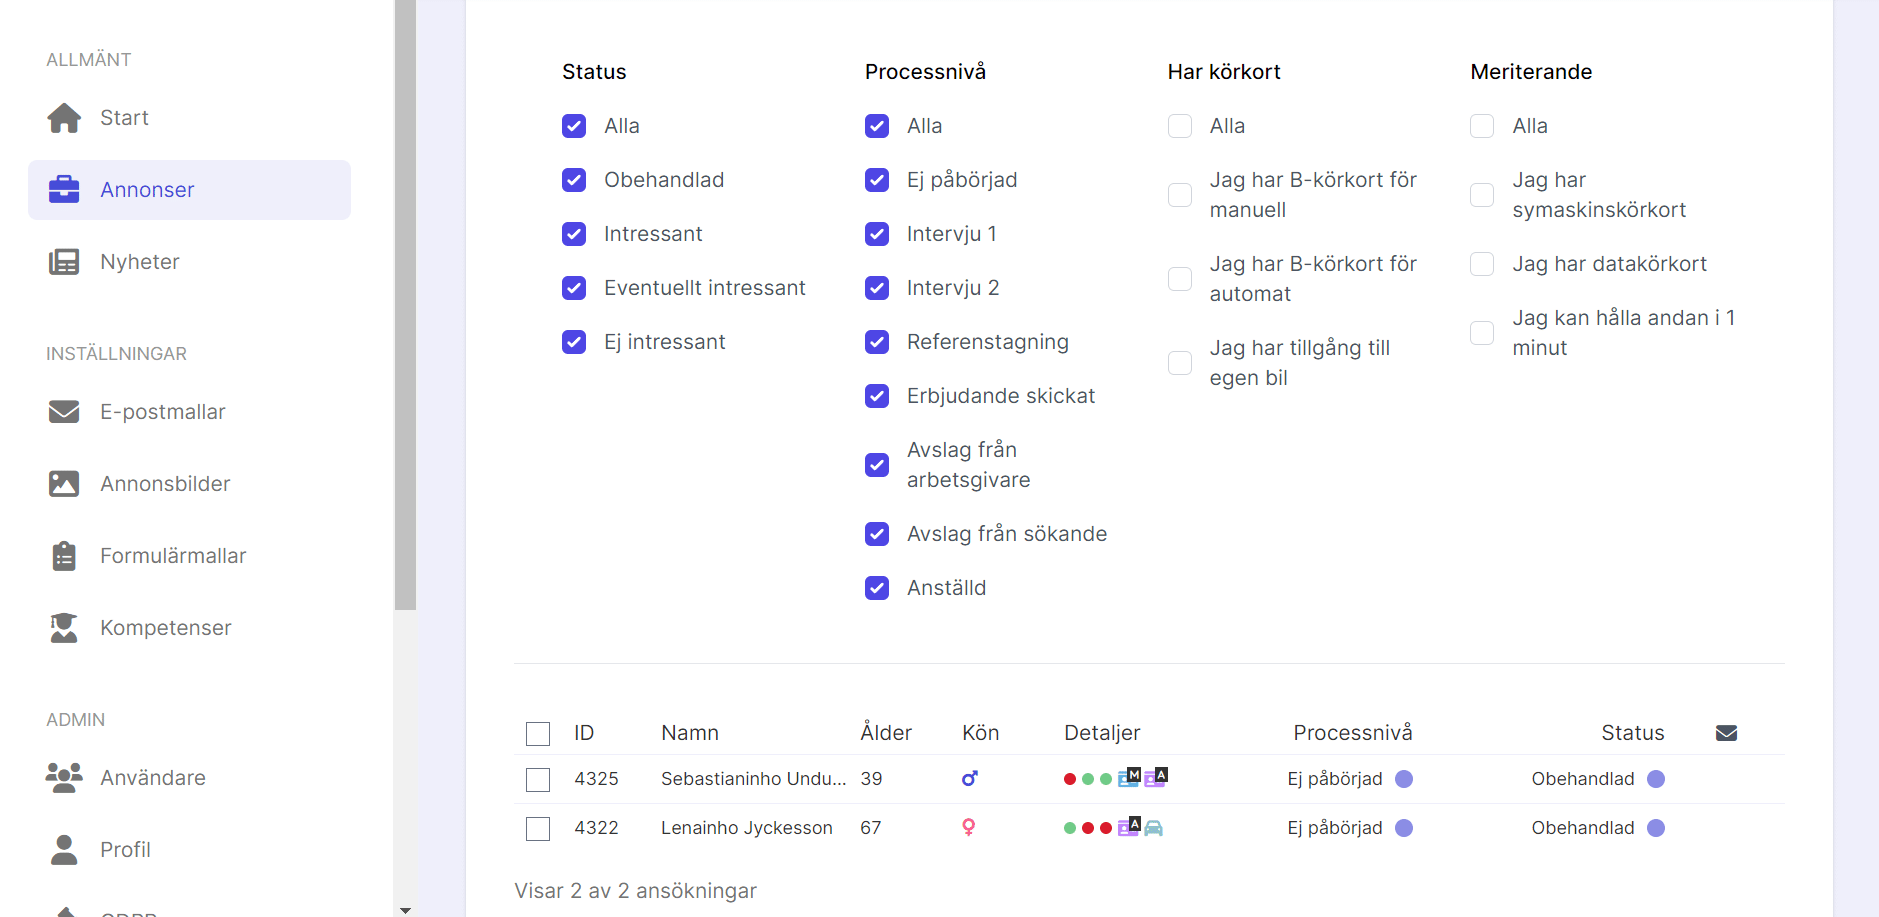Enable Jag har datakörkort checkbox
The image size is (1879, 917).
1482,264
